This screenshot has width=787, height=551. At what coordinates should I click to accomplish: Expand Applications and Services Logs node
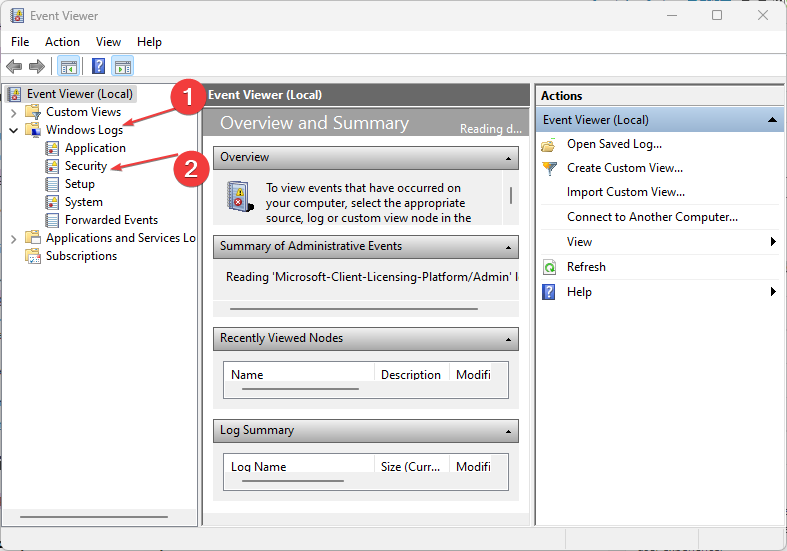(14, 239)
